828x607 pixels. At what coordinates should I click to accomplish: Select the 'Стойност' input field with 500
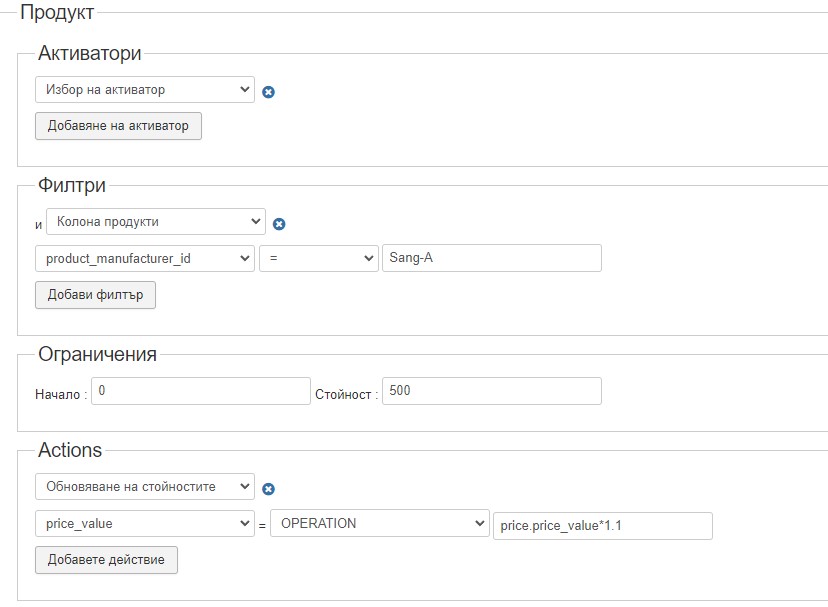[491, 391]
